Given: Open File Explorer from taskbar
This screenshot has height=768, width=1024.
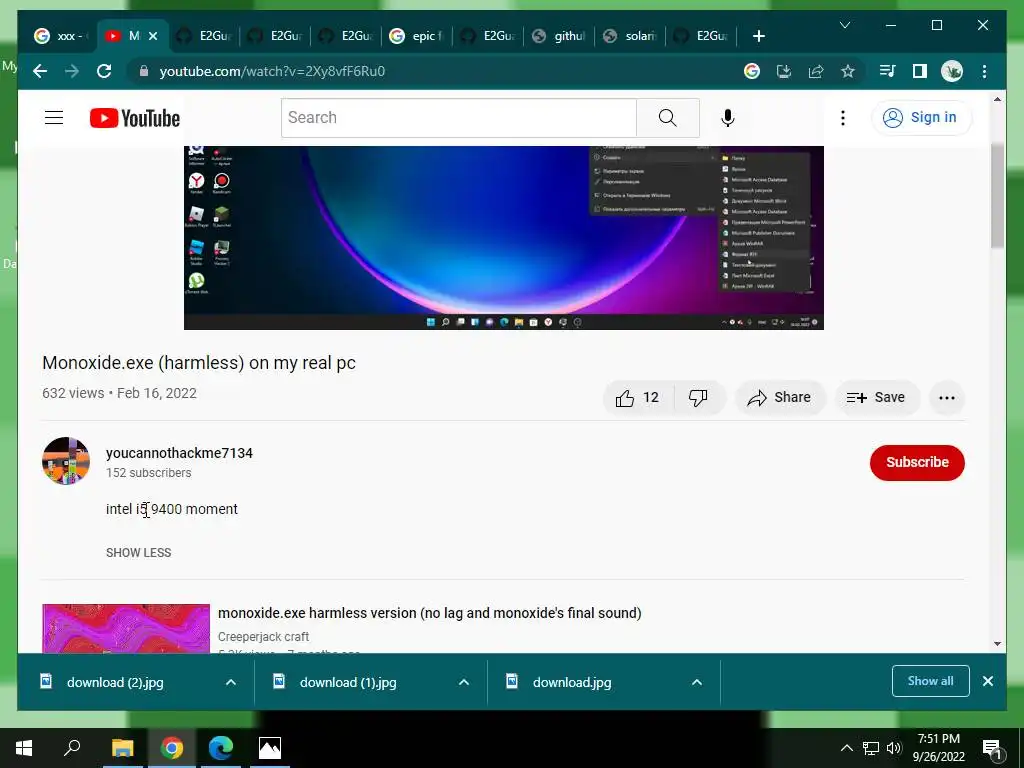Looking at the screenshot, I should pos(122,748).
